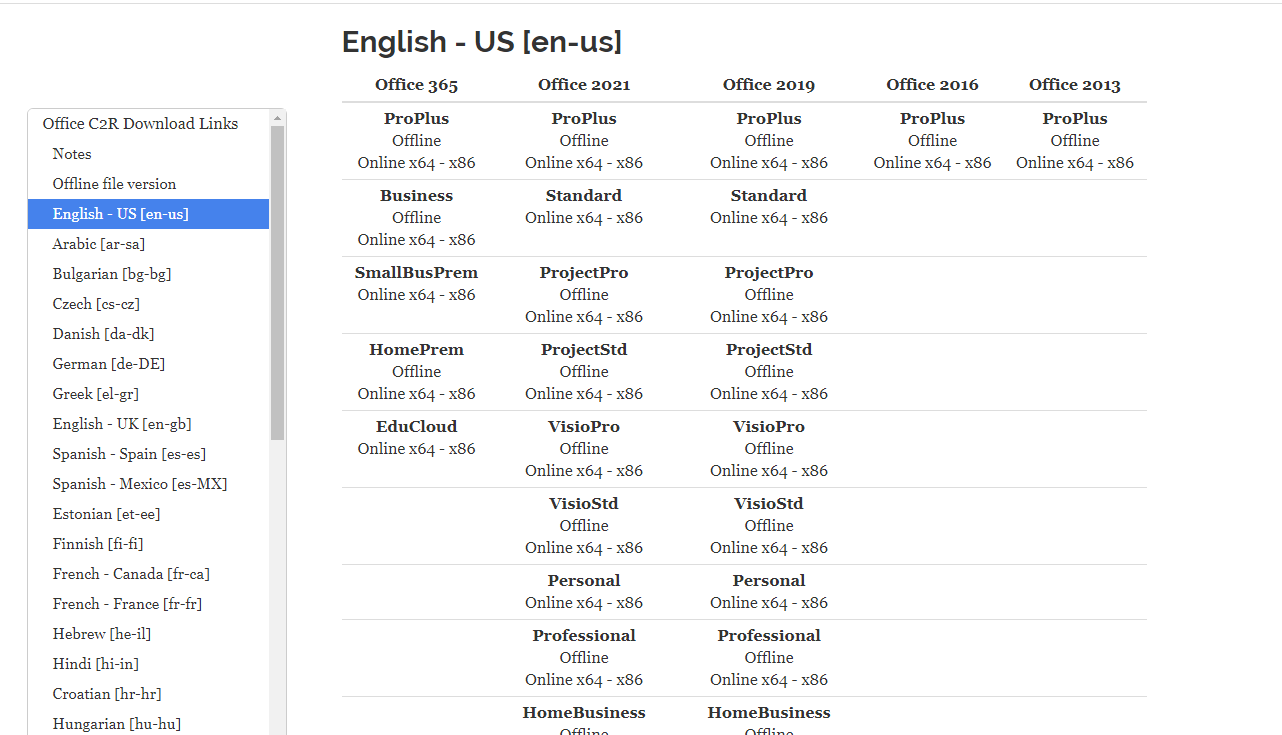Open Office C2R Download Links heading
Image resolution: width=1282 pixels, height=735 pixels.
click(x=140, y=124)
